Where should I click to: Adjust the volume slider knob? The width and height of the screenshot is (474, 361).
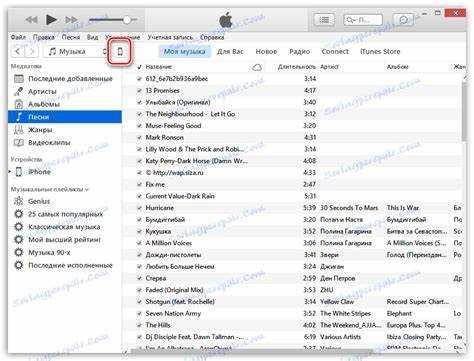click(x=127, y=20)
